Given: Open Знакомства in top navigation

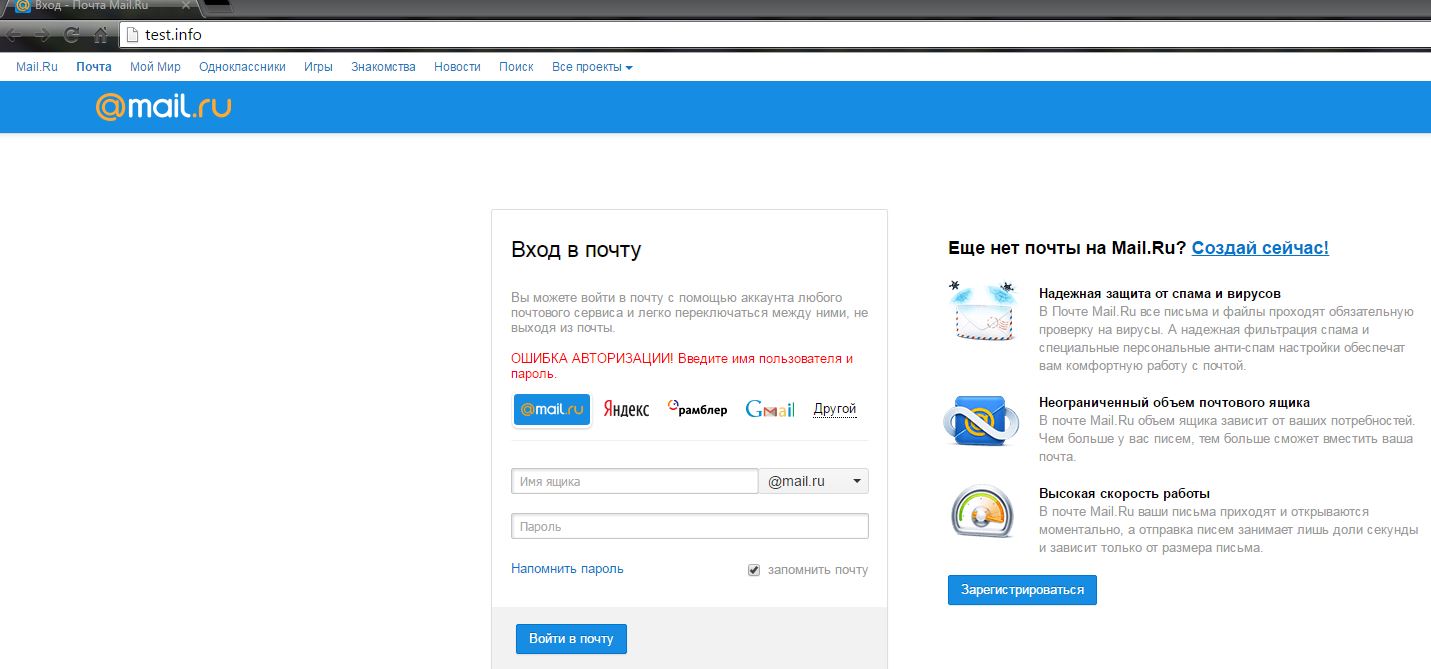Looking at the screenshot, I should coord(383,67).
